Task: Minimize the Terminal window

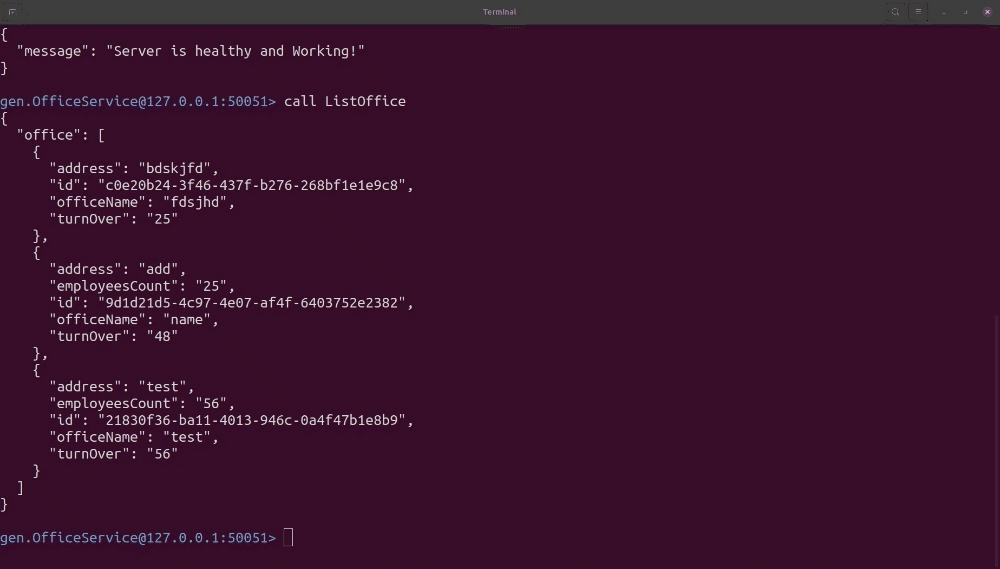Action: click(x=943, y=12)
